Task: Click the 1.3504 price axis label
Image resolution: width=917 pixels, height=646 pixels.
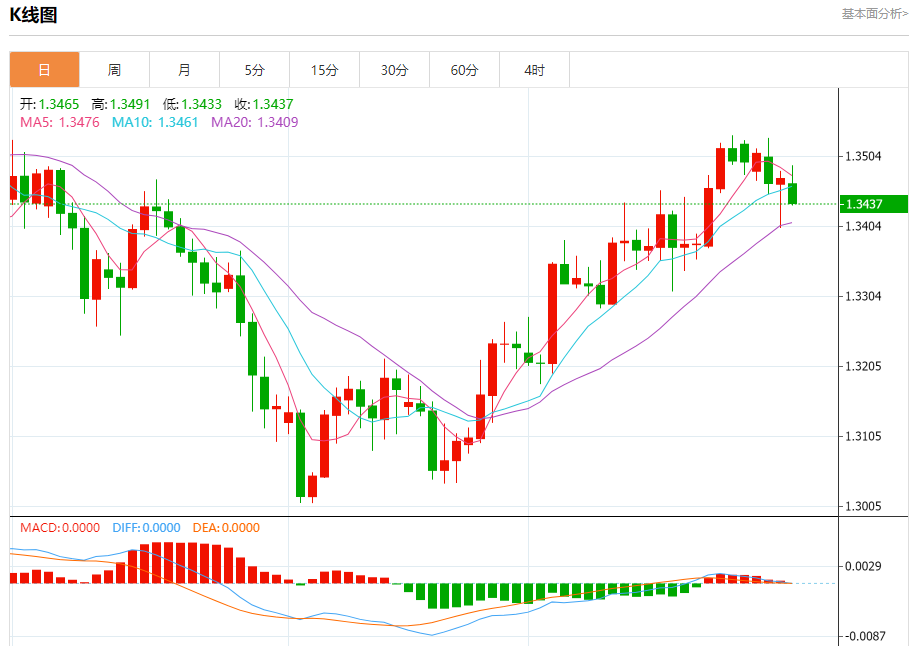Action: pos(863,156)
